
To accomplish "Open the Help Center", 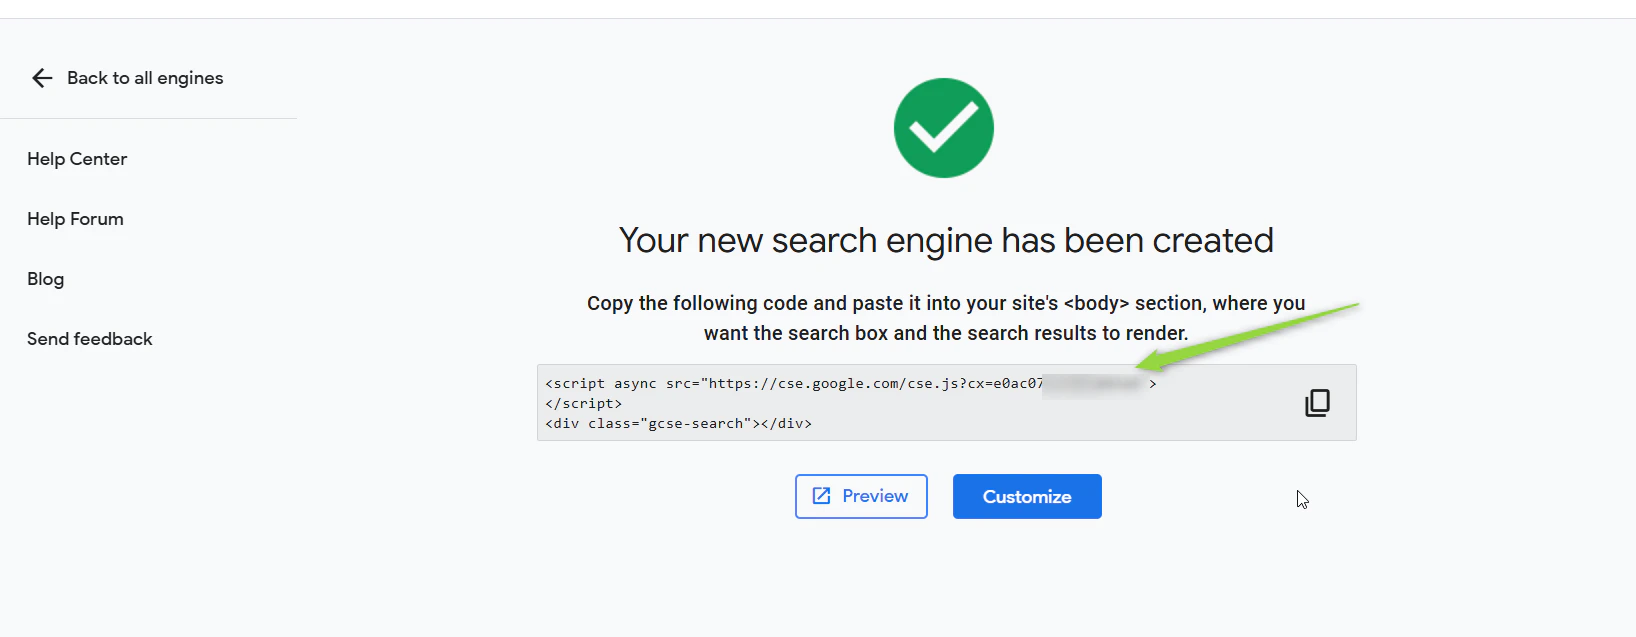I will 77,158.
